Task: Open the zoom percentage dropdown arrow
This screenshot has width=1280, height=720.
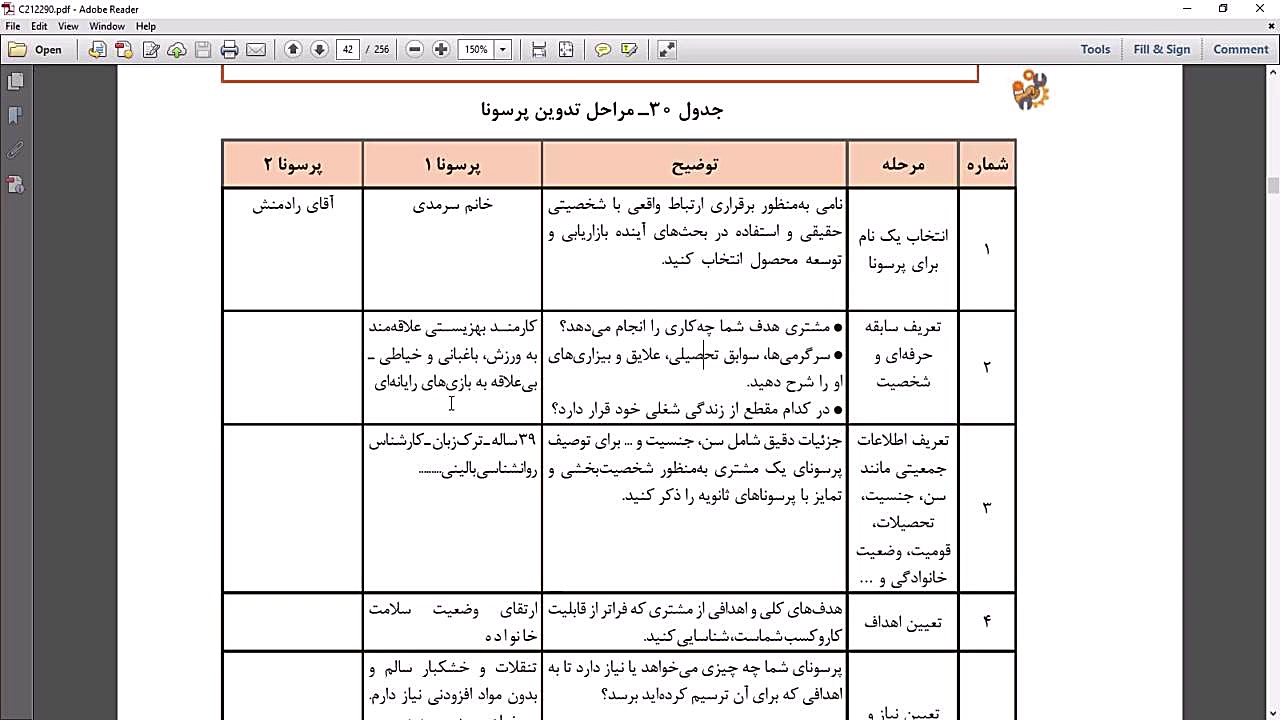Action: 503,49
